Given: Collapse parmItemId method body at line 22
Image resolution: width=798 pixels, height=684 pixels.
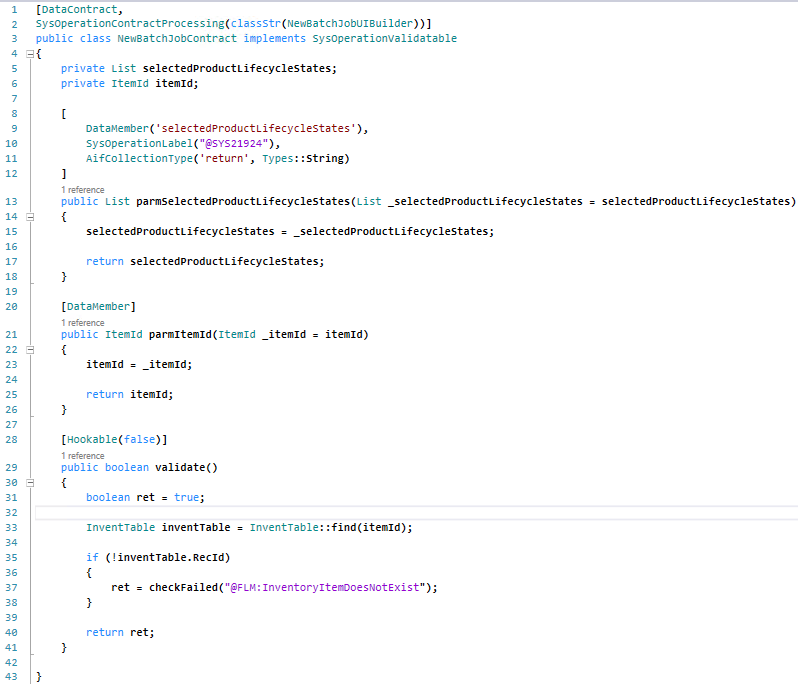Looking at the screenshot, I should [x=30, y=350].
